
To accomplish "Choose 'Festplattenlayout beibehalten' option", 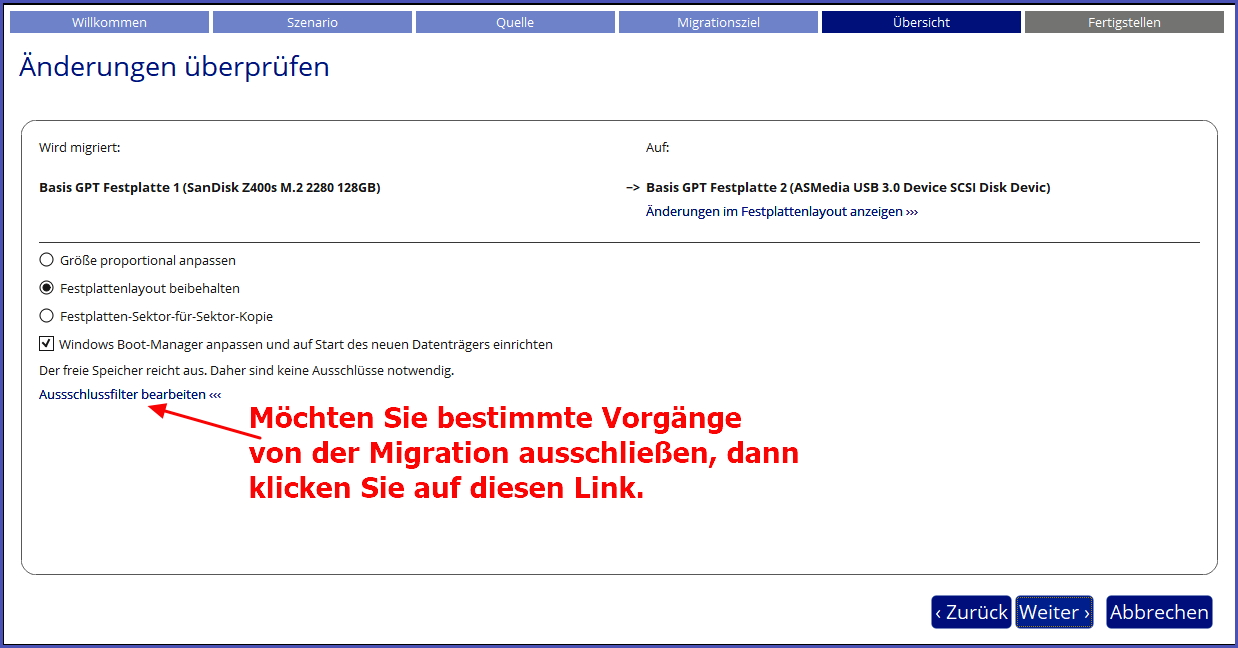I will (x=46, y=288).
